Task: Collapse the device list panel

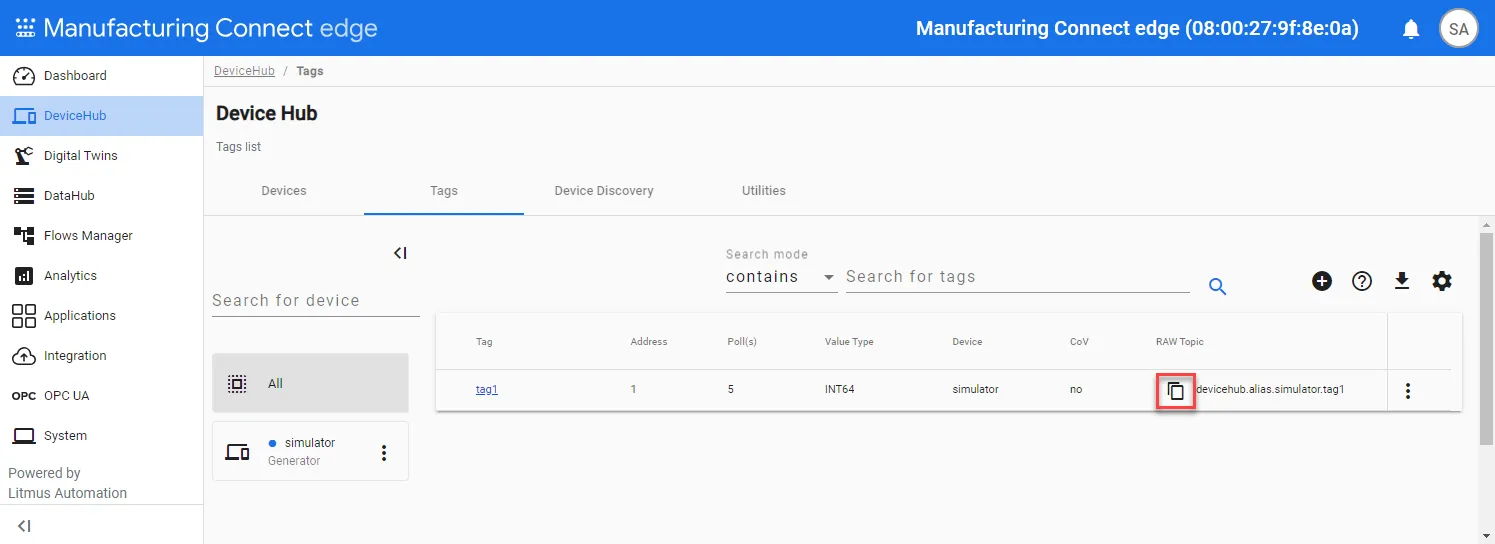Action: click(399, 253)
